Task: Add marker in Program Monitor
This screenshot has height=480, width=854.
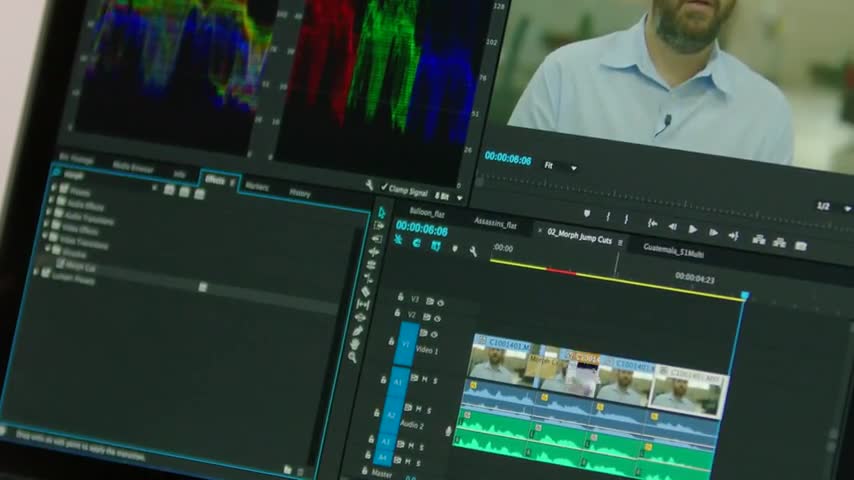Action: click(x=587, y=214)
